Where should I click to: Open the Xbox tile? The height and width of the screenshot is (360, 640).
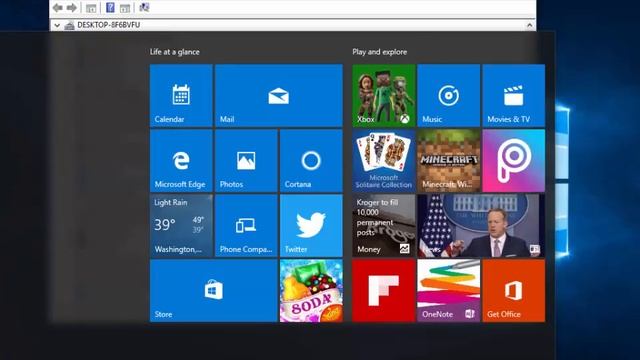click(384, 96)
